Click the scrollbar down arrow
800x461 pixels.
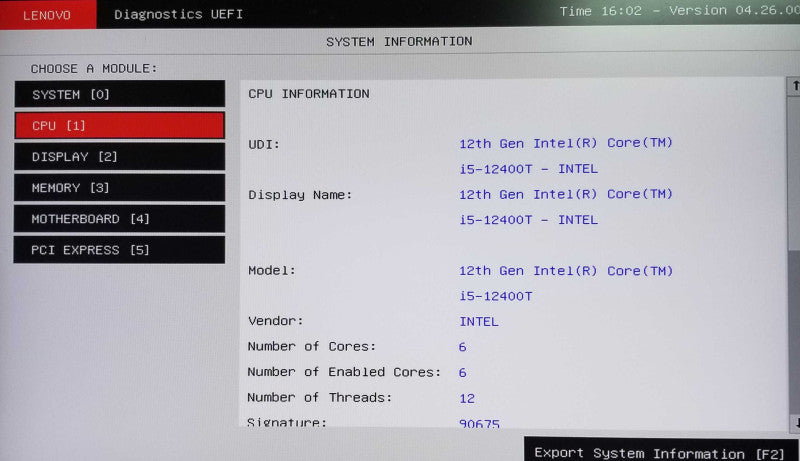[795, 422]
